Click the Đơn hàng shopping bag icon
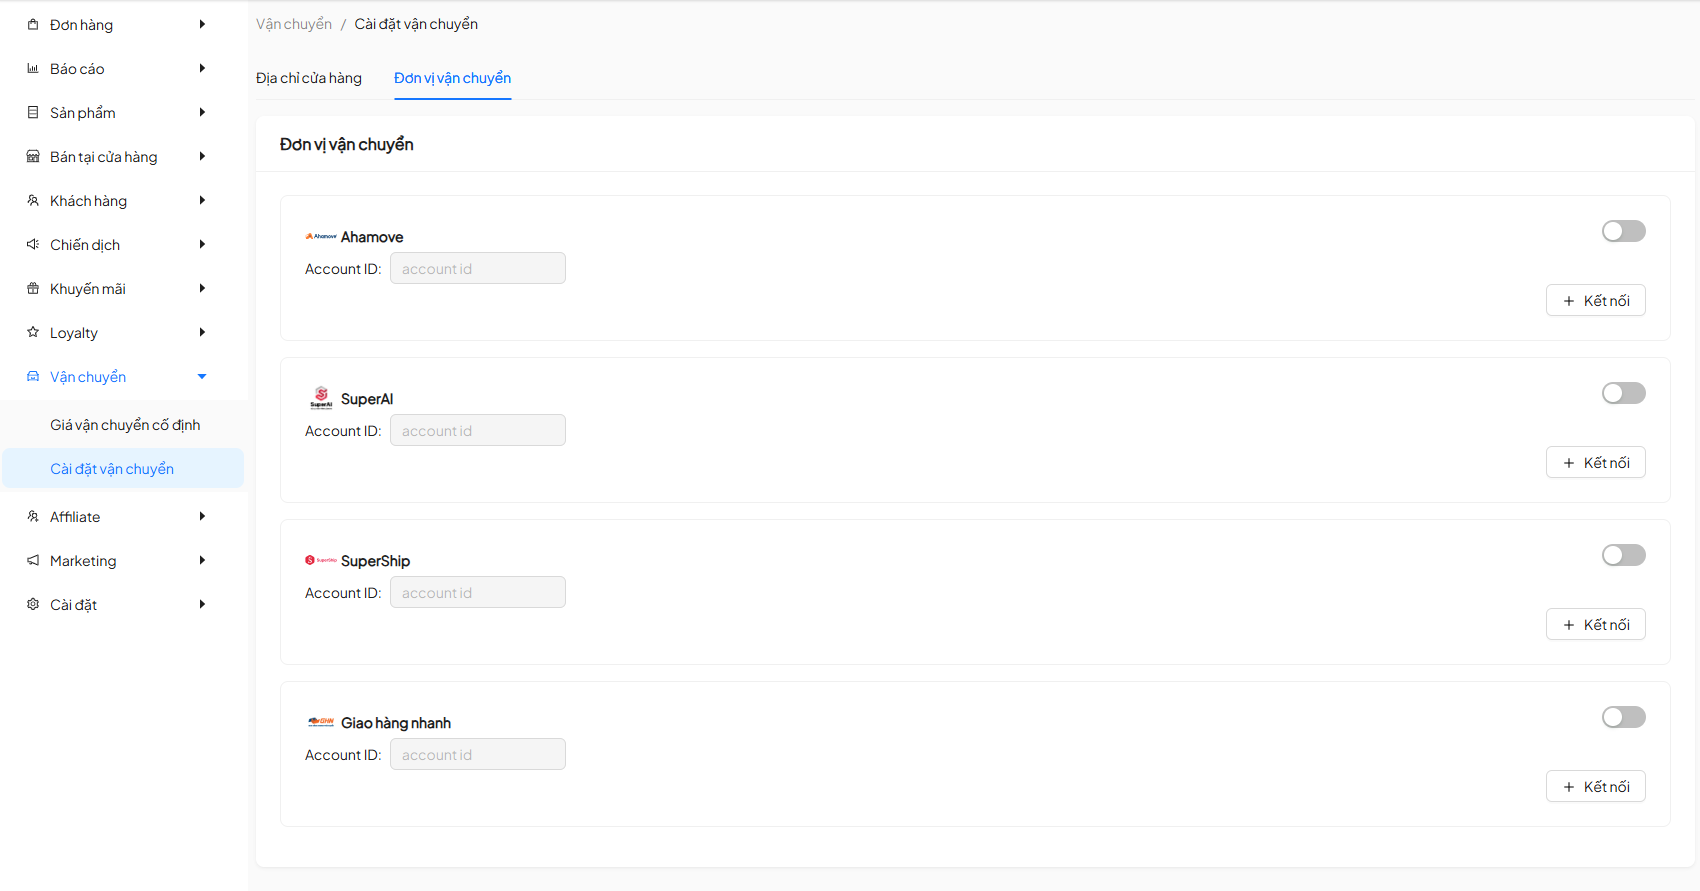The width and height of the screenshot is (1700, 891). (33, 25)
